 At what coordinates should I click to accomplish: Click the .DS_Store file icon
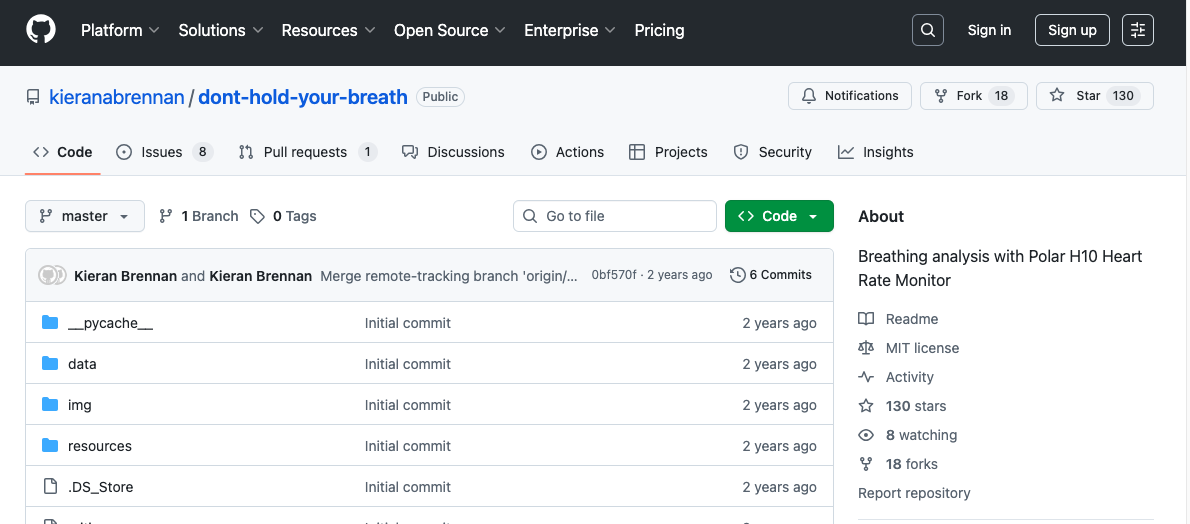[50, 487]
